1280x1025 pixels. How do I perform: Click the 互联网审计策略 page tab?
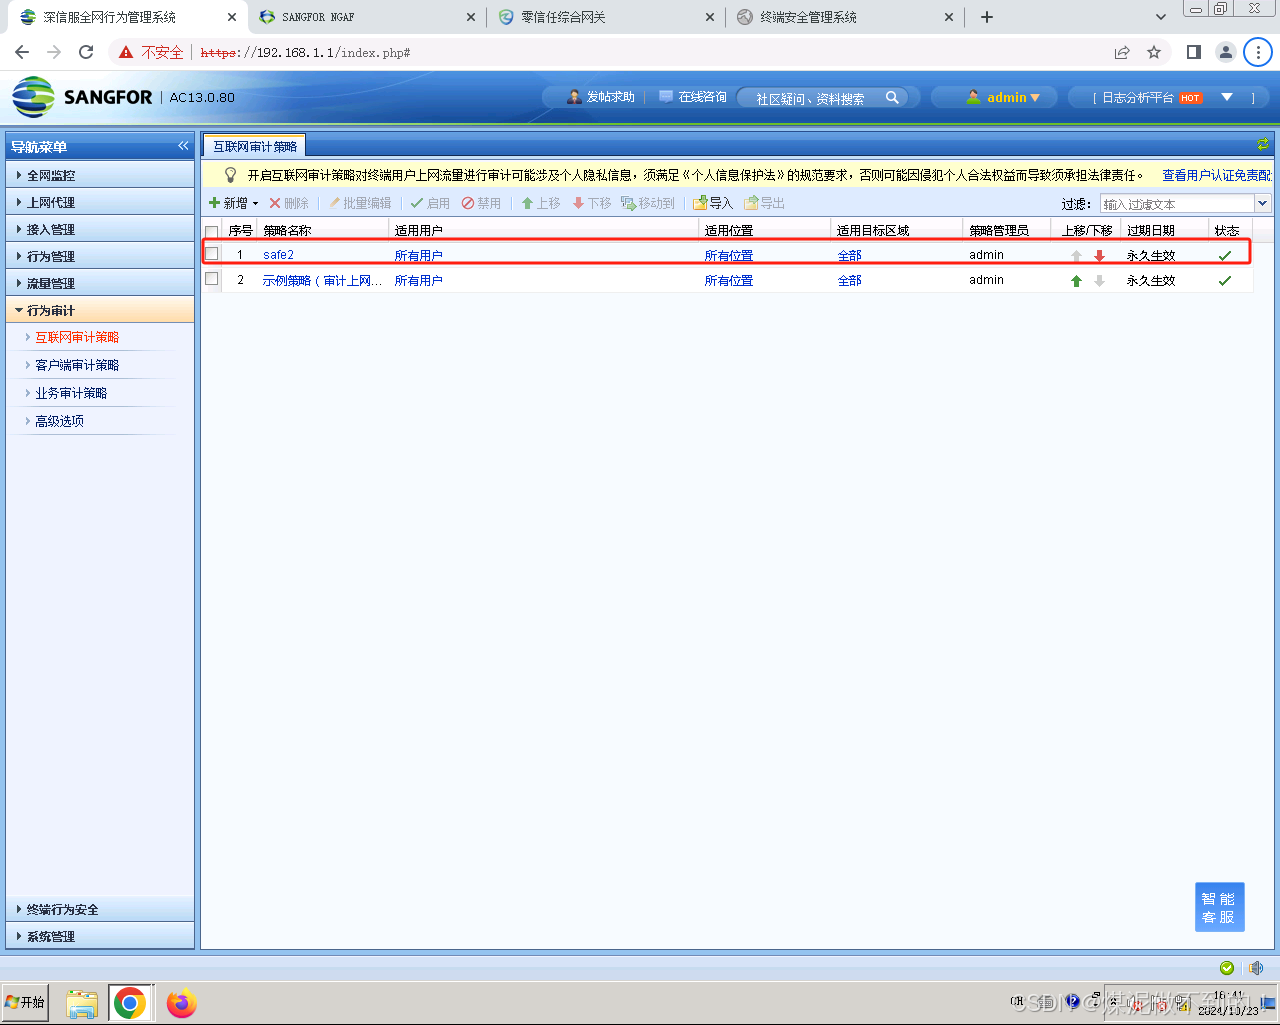tap(255, 146)
